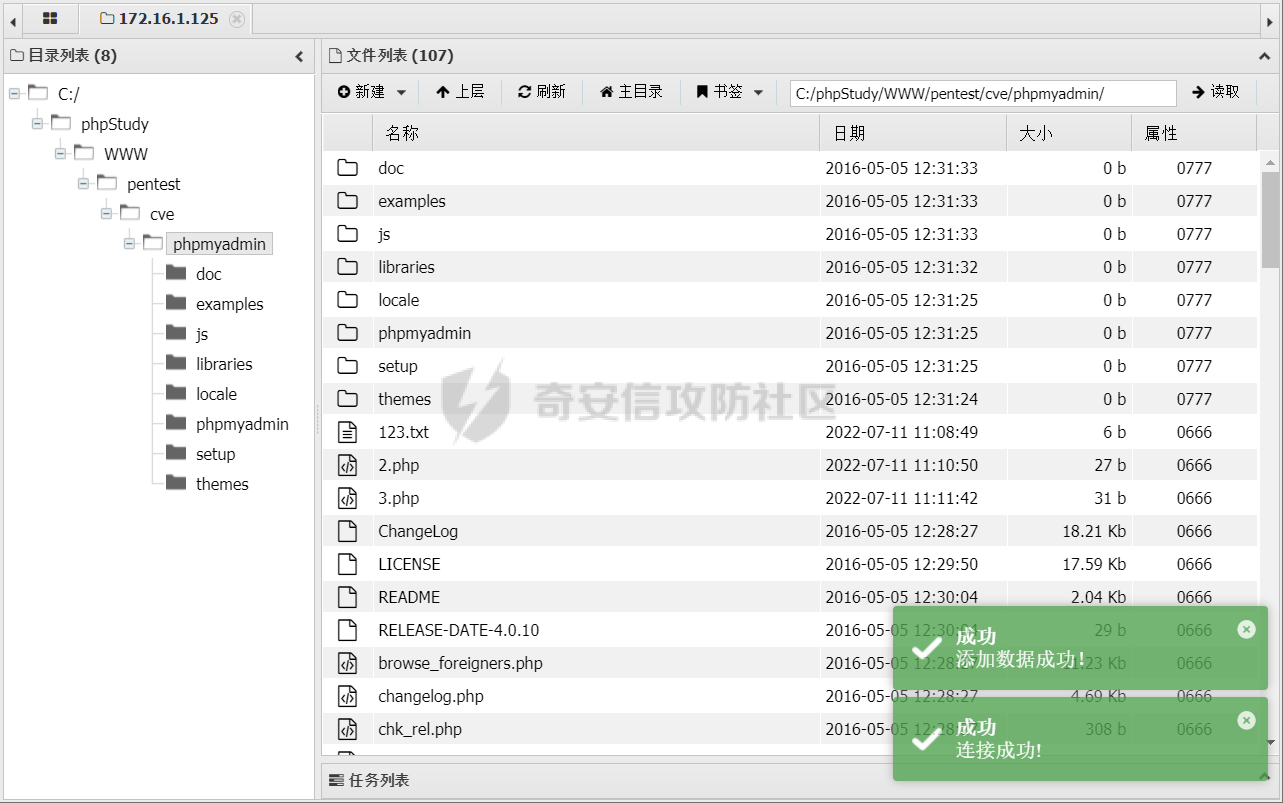The image size is (1283, 803).
Task: Dismiss the 连接成功 notification
Action: pyautogui.click(x=1246, y=720)
